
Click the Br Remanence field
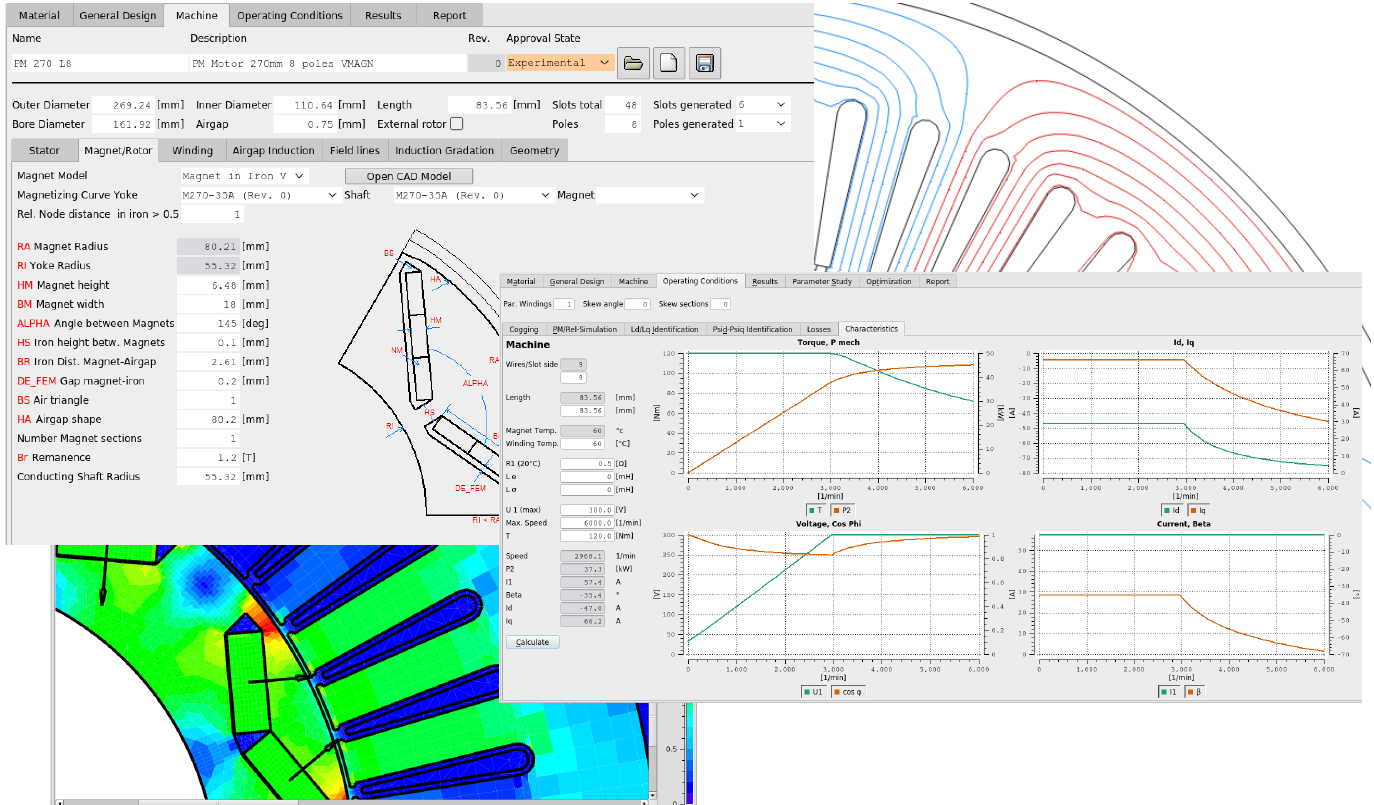point(209,457)
